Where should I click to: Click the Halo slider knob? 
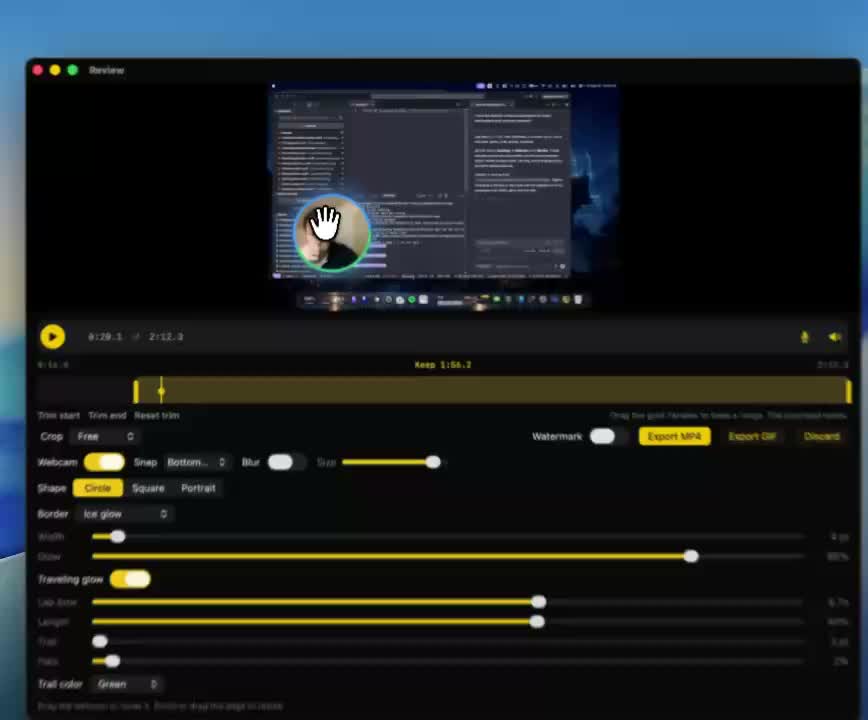point(112,661)
